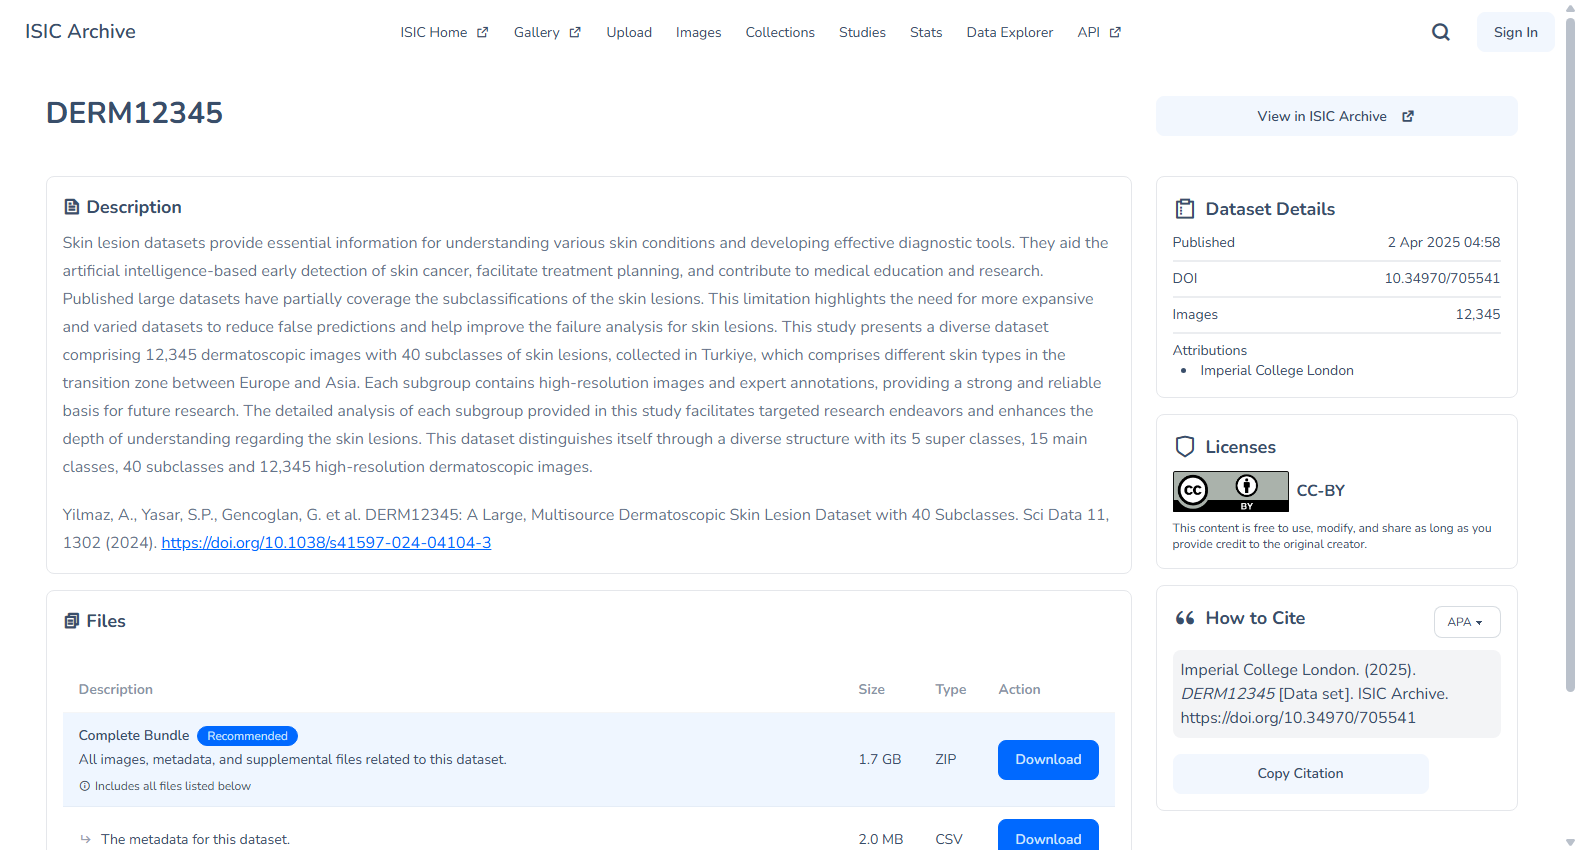1578x850 pixels.
Task: Click 'The metadata for this dataset.' row text
Action: coord(195,839)
